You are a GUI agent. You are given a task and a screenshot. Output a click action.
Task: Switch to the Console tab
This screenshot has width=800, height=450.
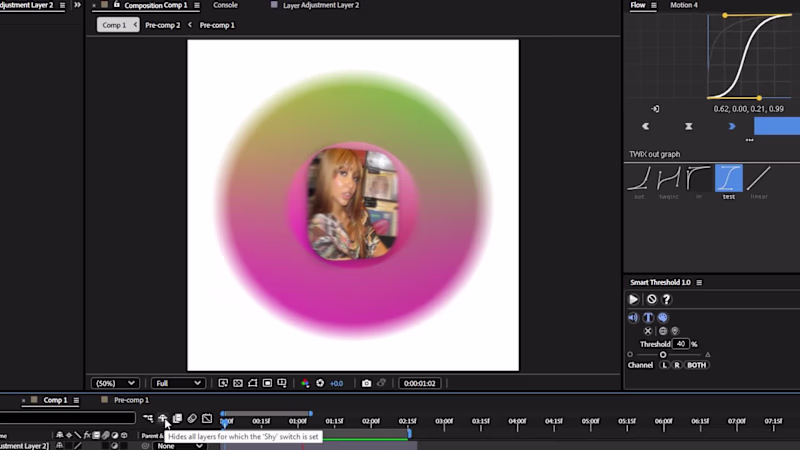[x=225, y=5]
